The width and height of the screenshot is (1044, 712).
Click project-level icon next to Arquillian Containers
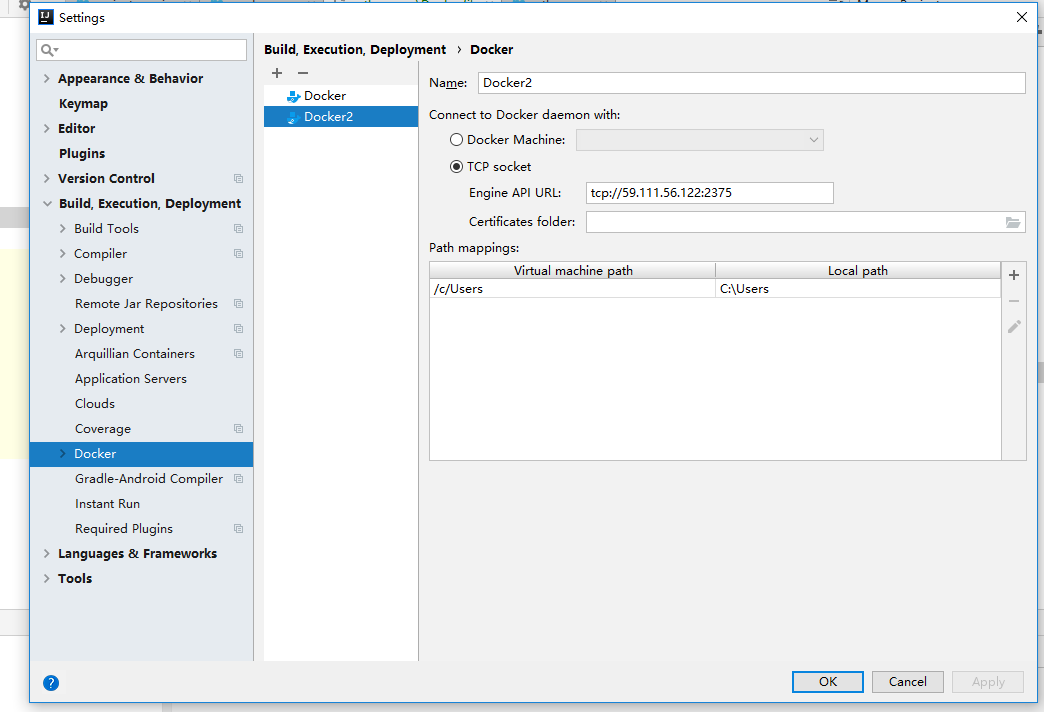[238, 354]
